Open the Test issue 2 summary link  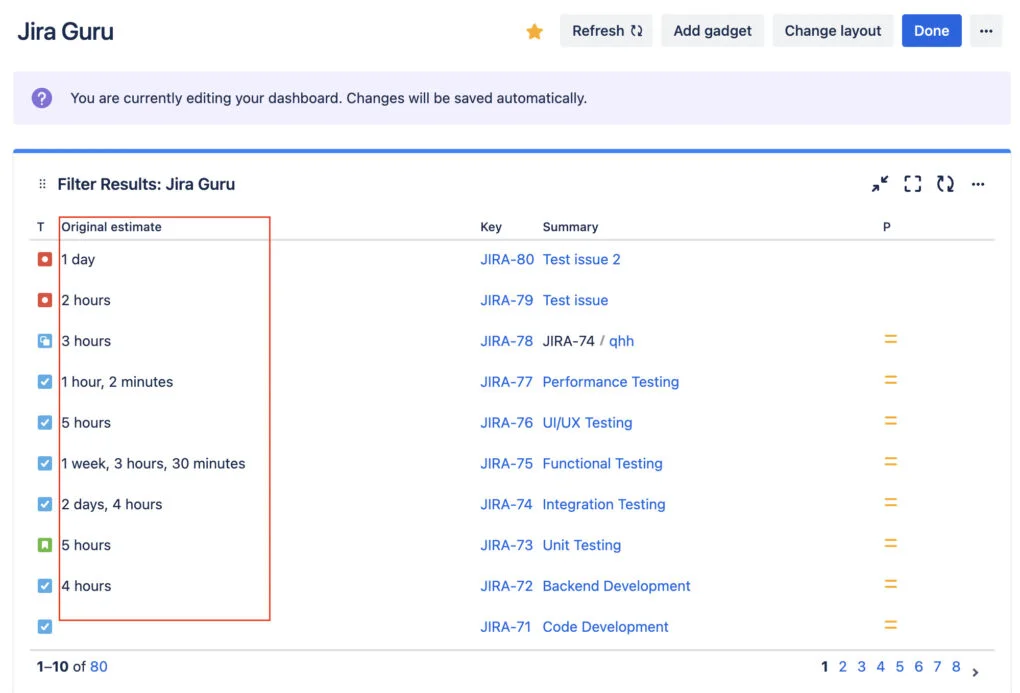pos(582,259)
